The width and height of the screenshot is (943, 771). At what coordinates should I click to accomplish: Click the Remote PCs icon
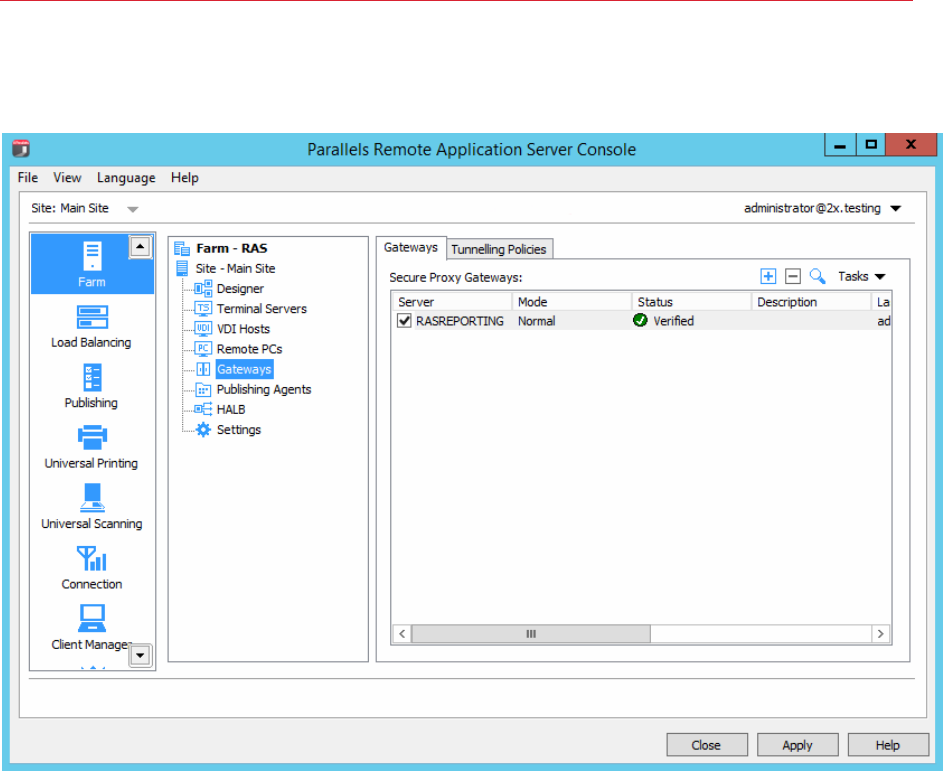(x=203, y=349)
